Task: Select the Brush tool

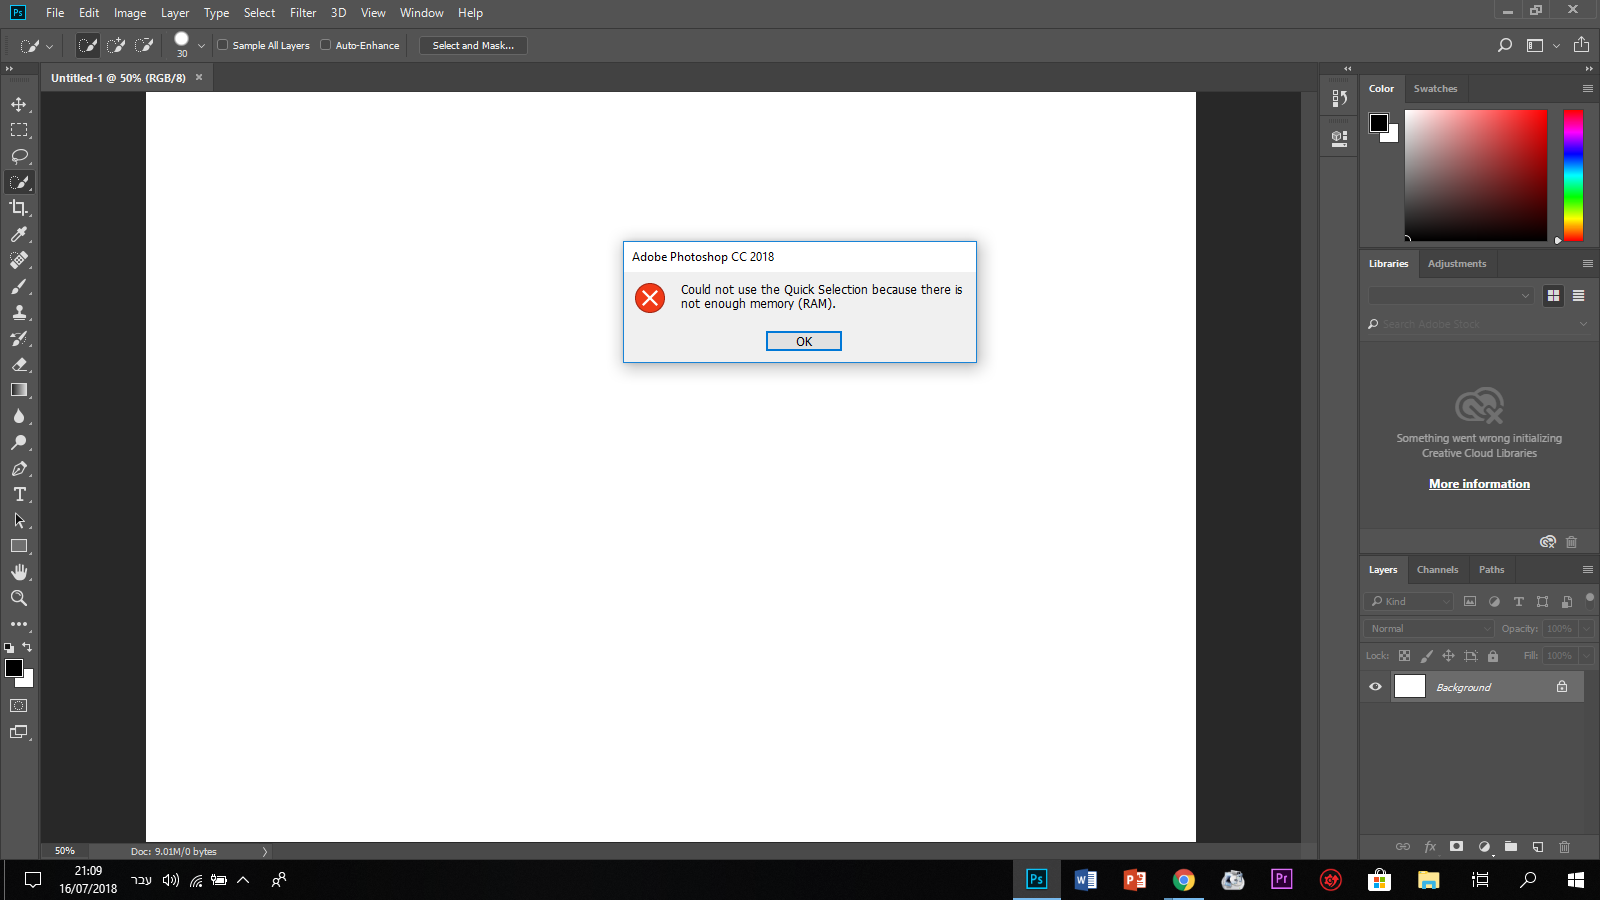Action: coord(19,286)
